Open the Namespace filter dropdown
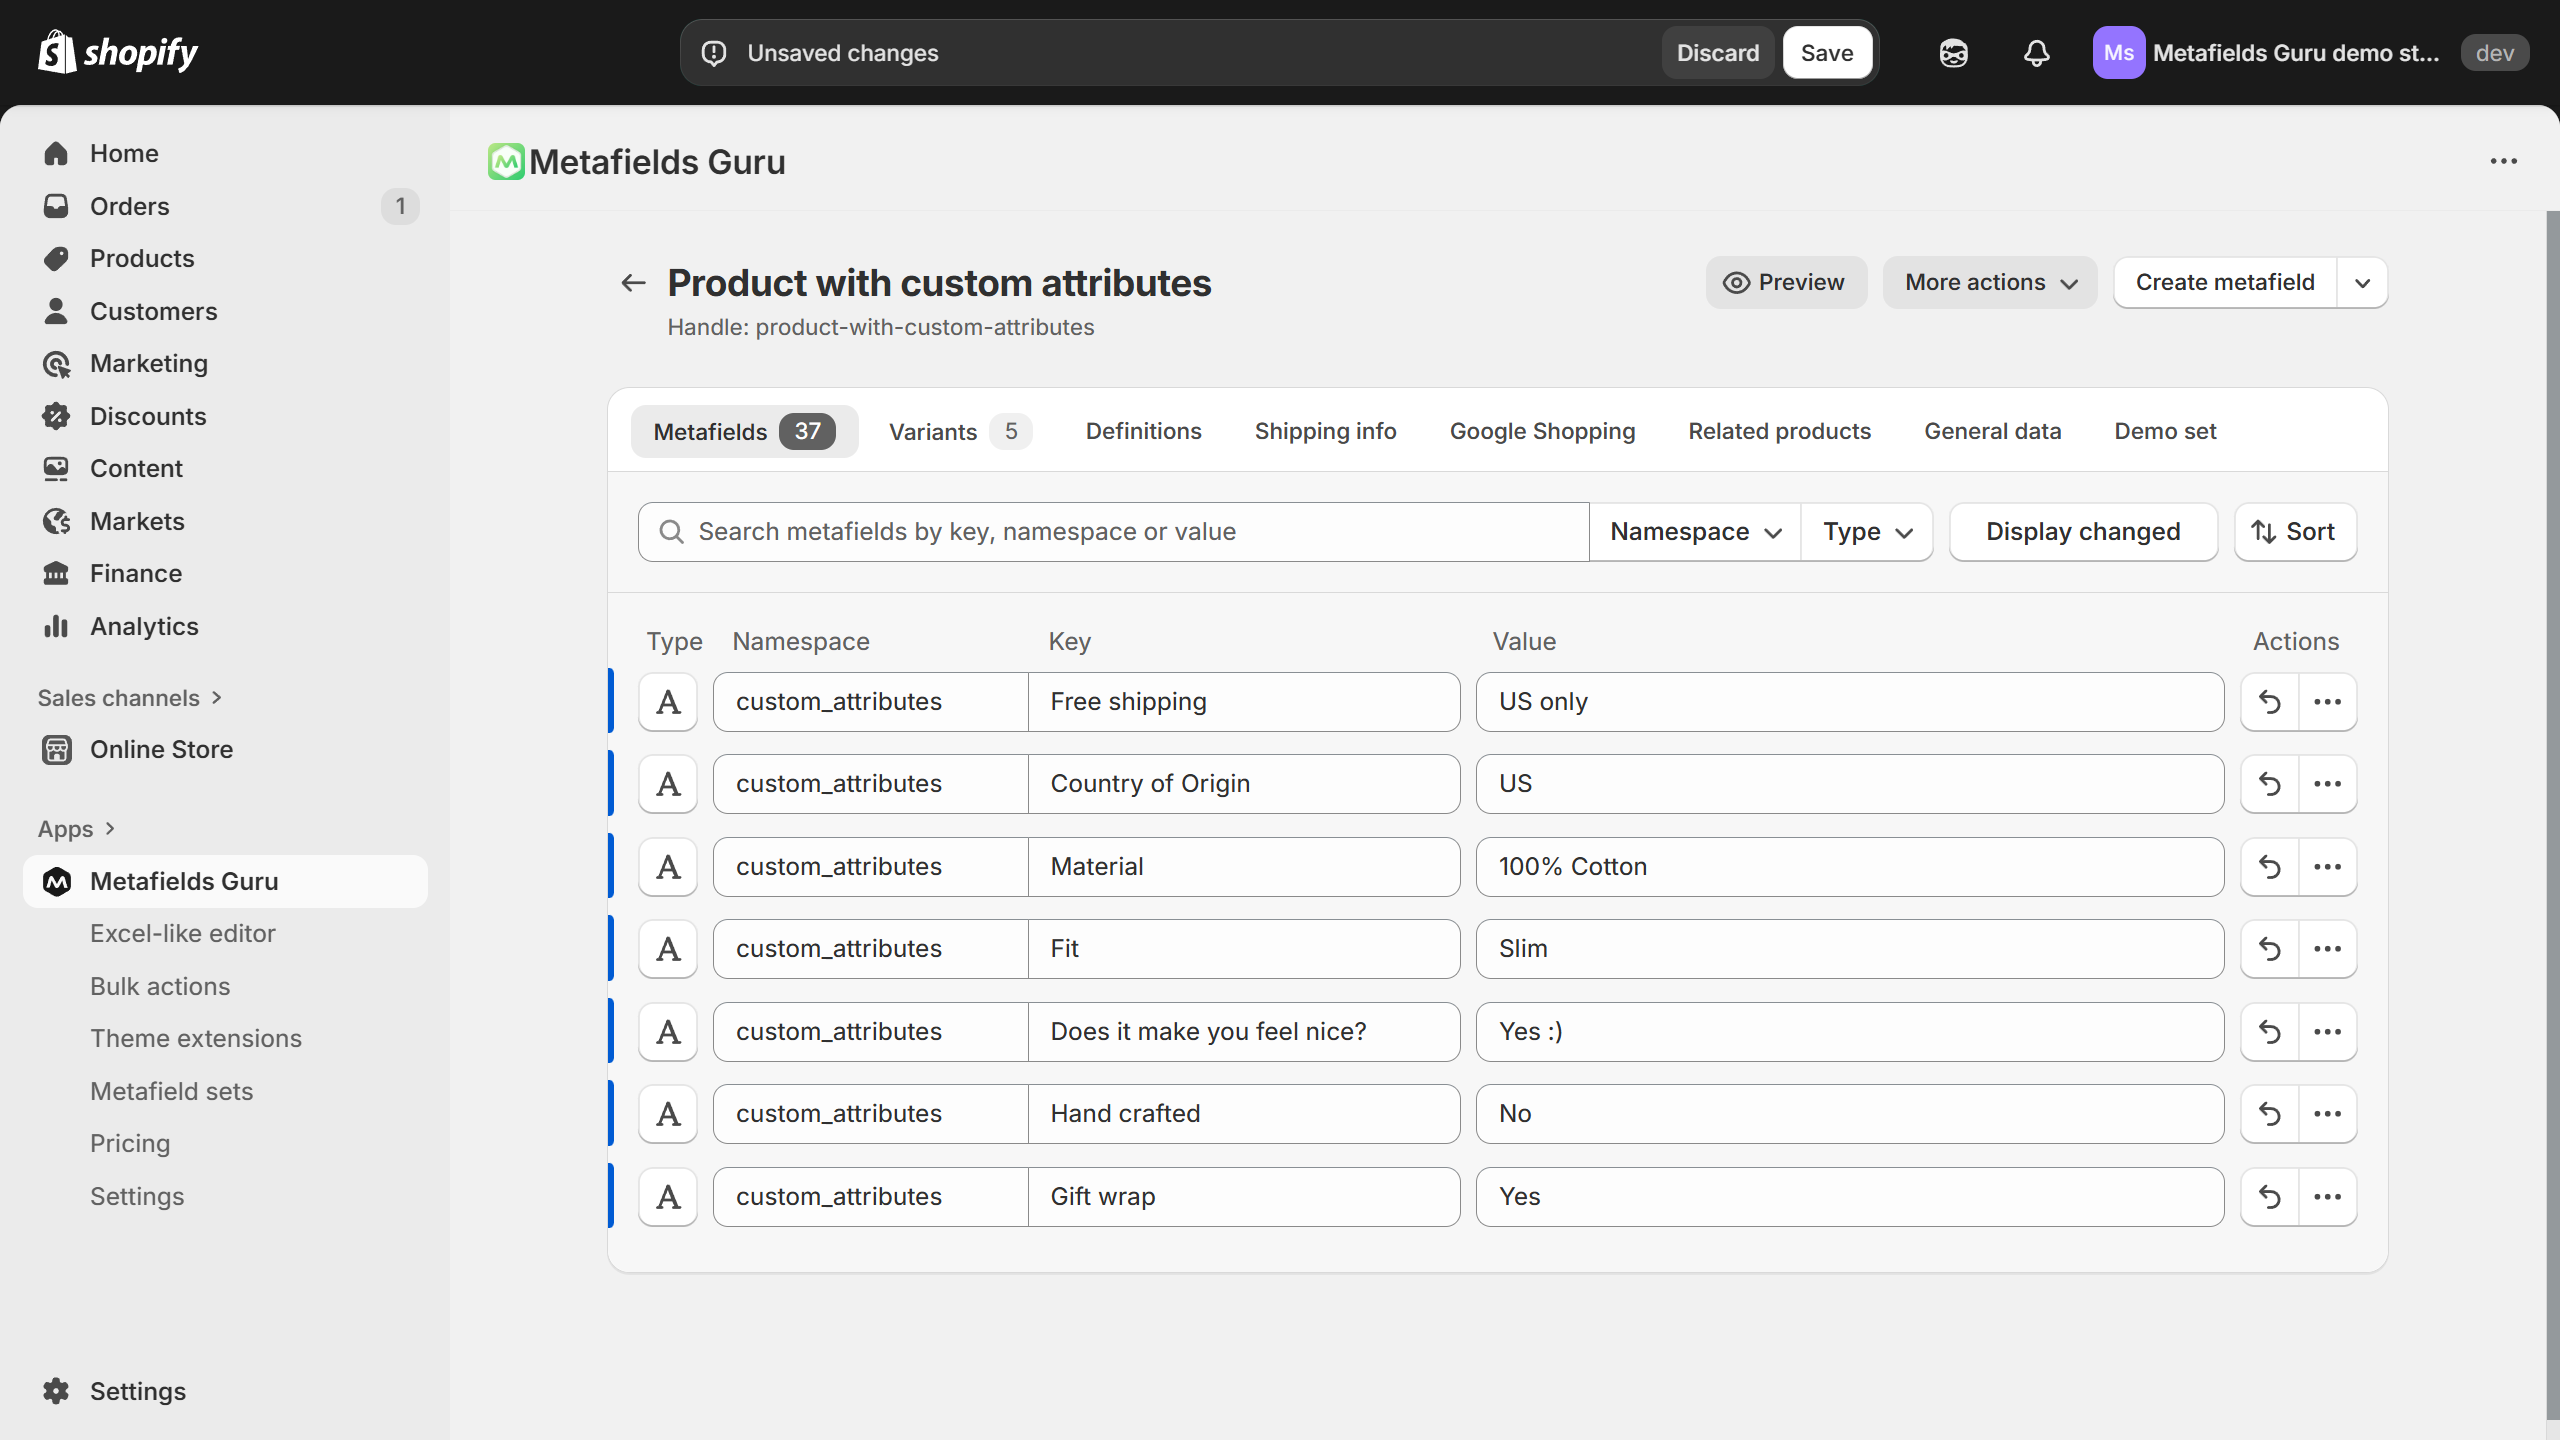This screenshot has width=2560, height=1440. [x=1693, y=531]
